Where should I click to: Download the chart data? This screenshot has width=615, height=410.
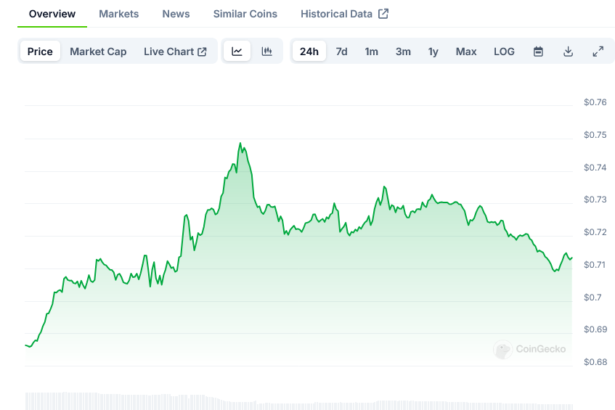(x=568, y=51)
